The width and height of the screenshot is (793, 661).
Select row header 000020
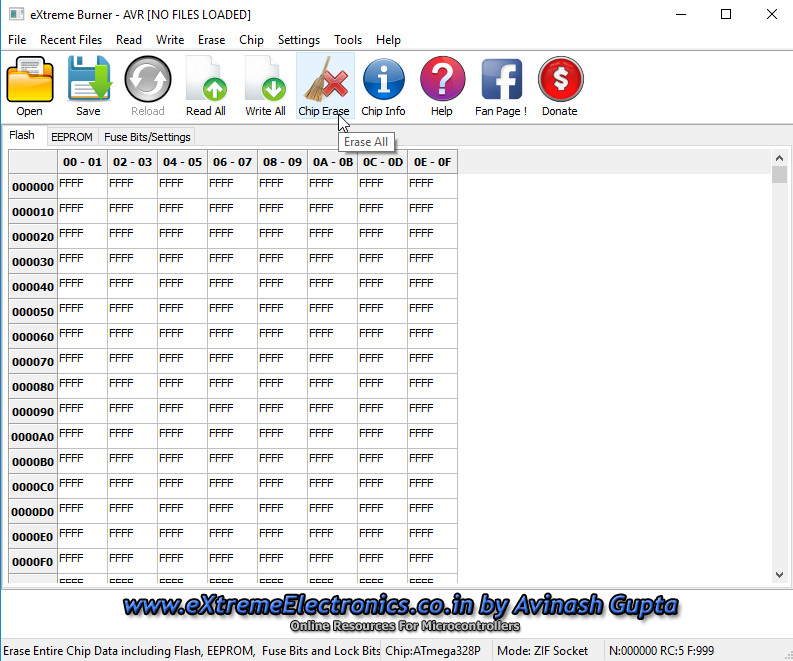point(33,237)
